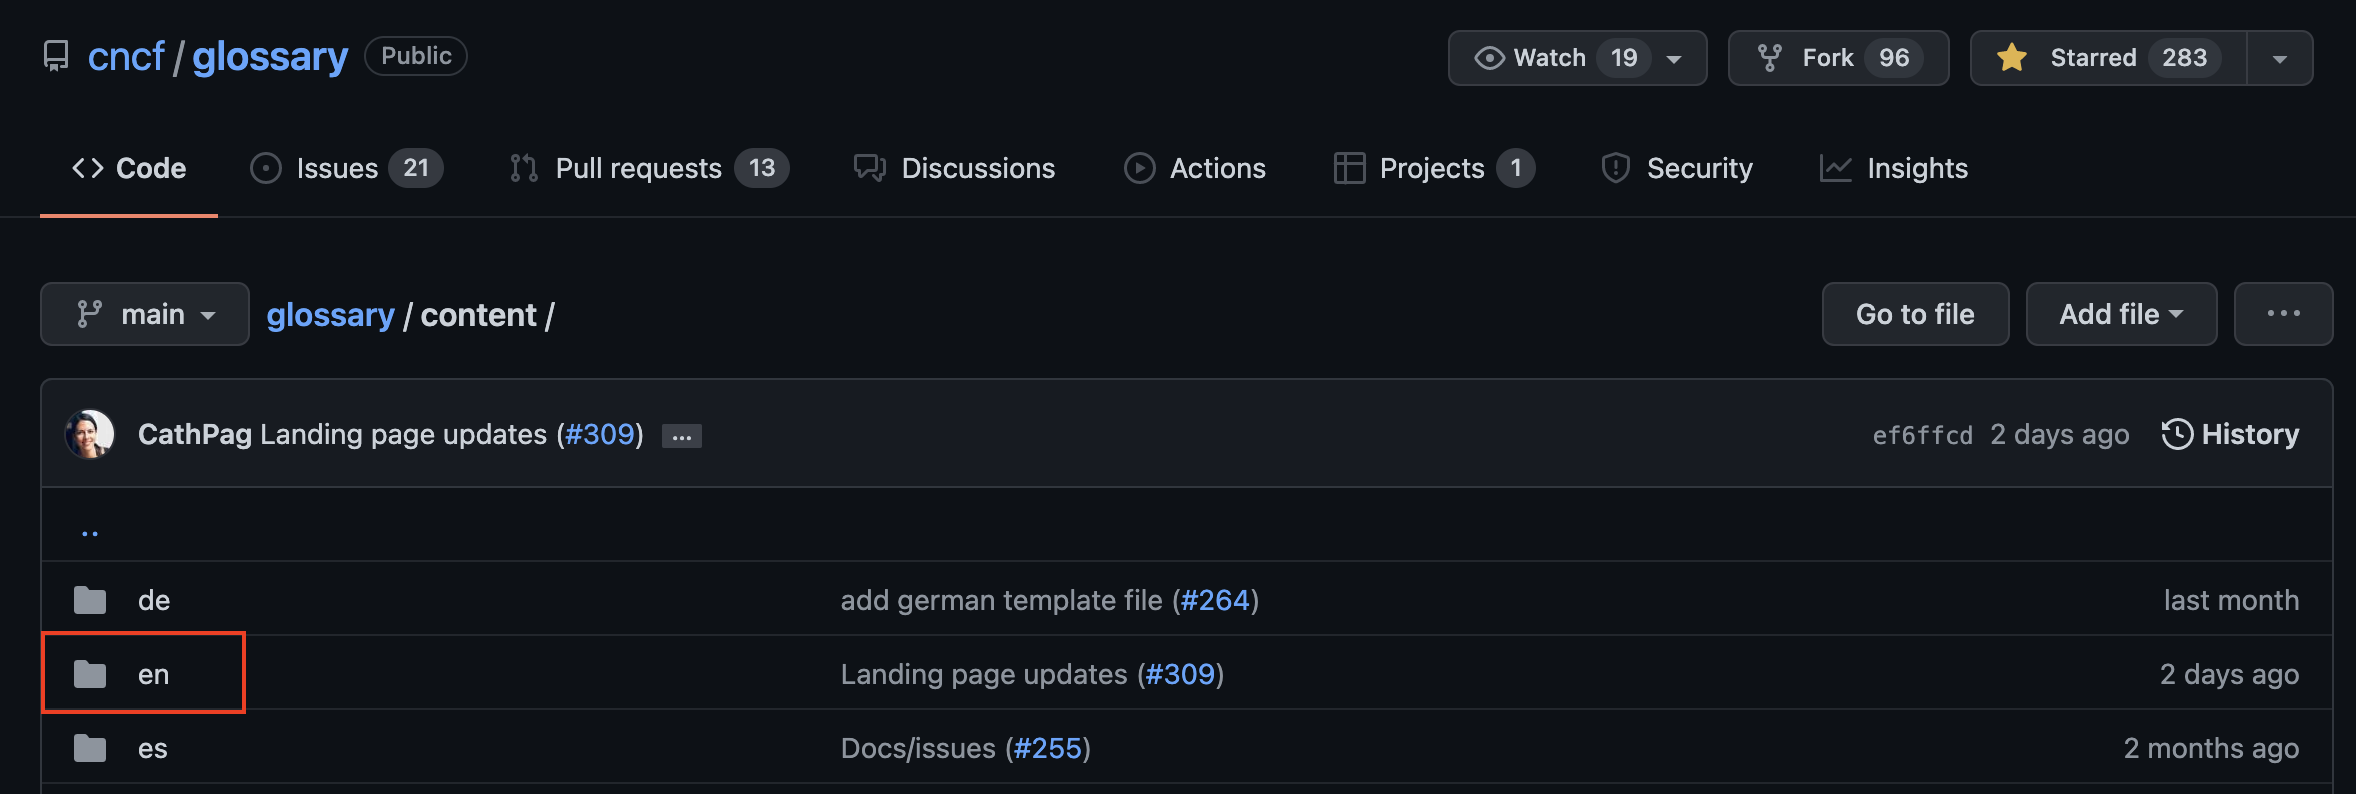The image size is (2356, 794).
Task: Click the Security shield icon
Action: 1614,168
